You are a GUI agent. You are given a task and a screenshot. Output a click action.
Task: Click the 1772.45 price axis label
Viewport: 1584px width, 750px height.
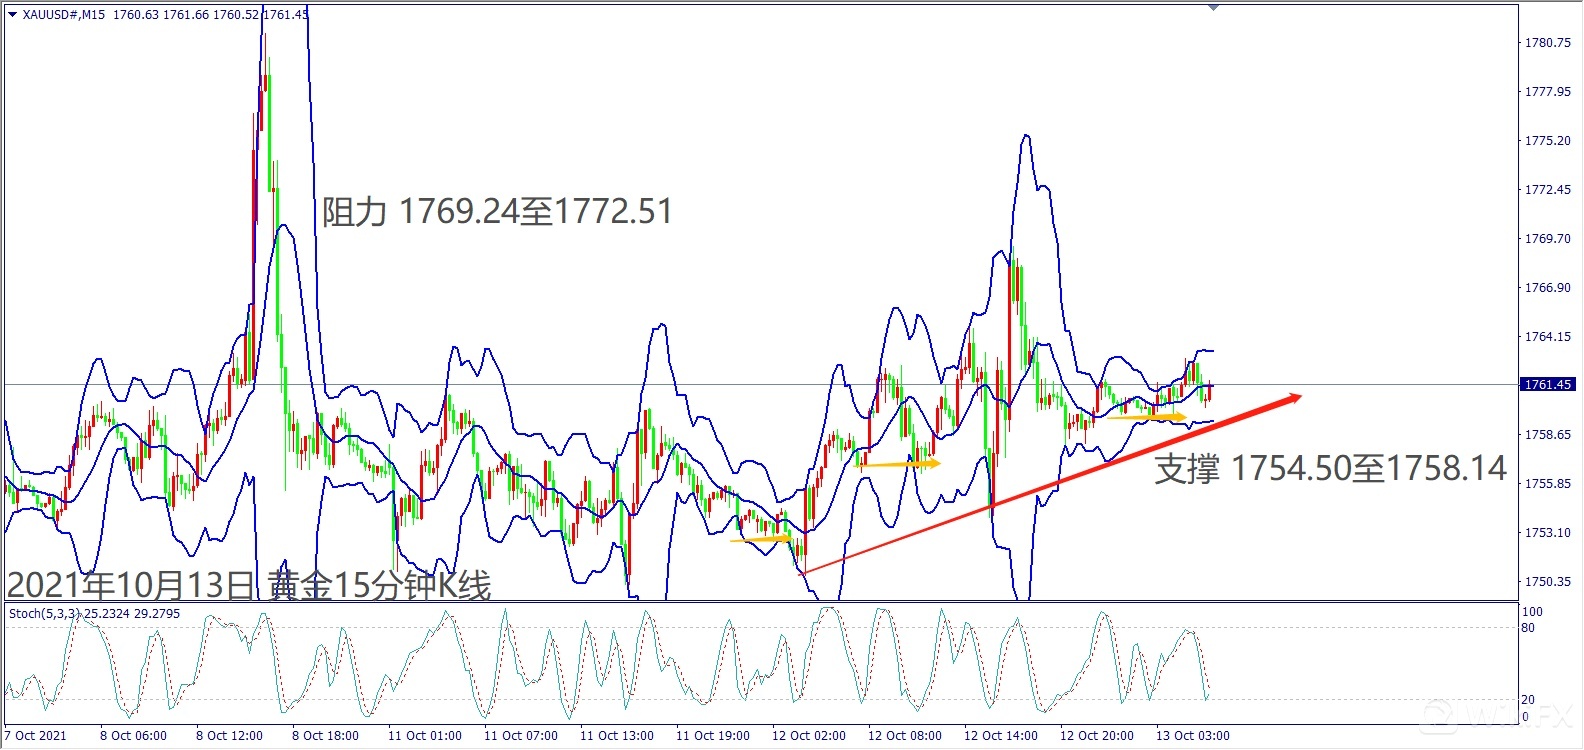[1547, 190]
